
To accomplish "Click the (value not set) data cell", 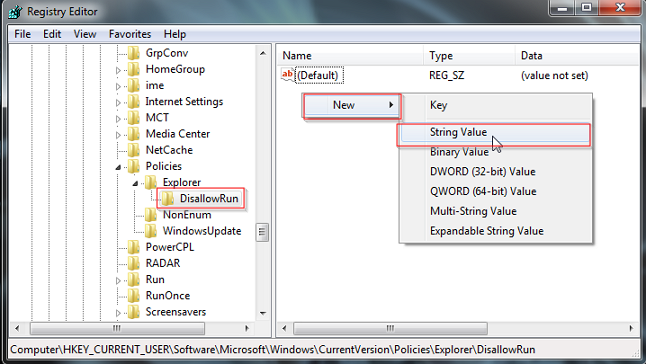I will click(555, 75).
